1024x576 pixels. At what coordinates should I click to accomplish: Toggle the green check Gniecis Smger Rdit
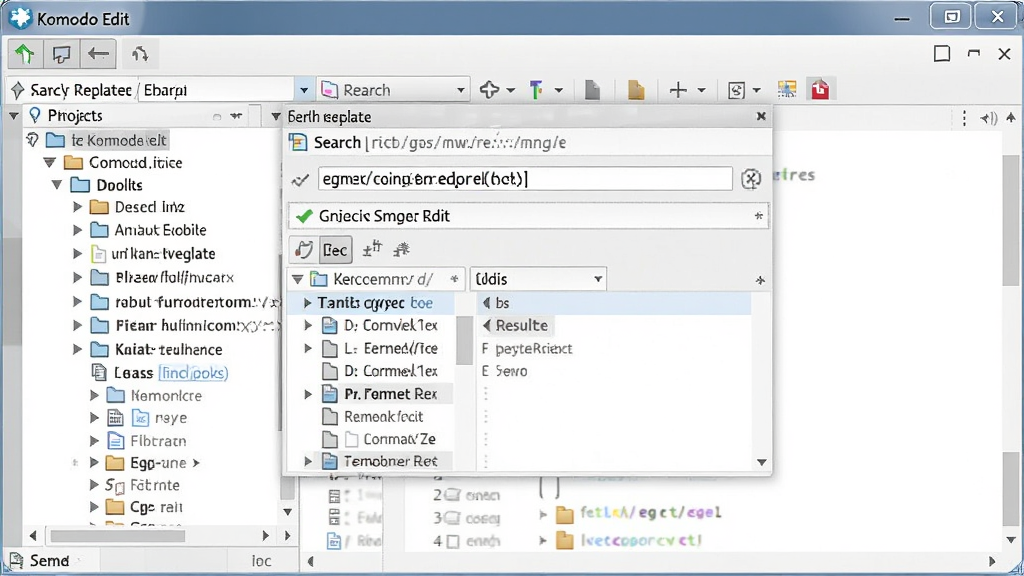click(304, 216)
